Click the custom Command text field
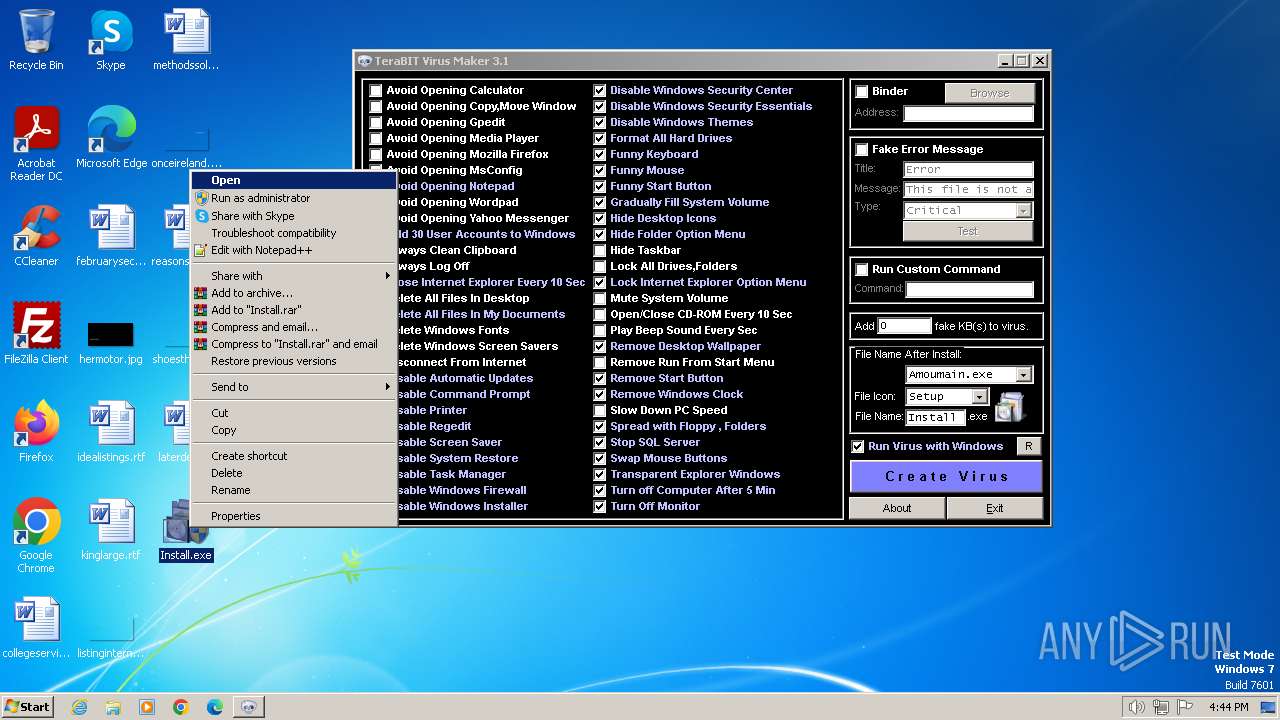This screenshot has height=720, width=1280. [x=969, y=289]
